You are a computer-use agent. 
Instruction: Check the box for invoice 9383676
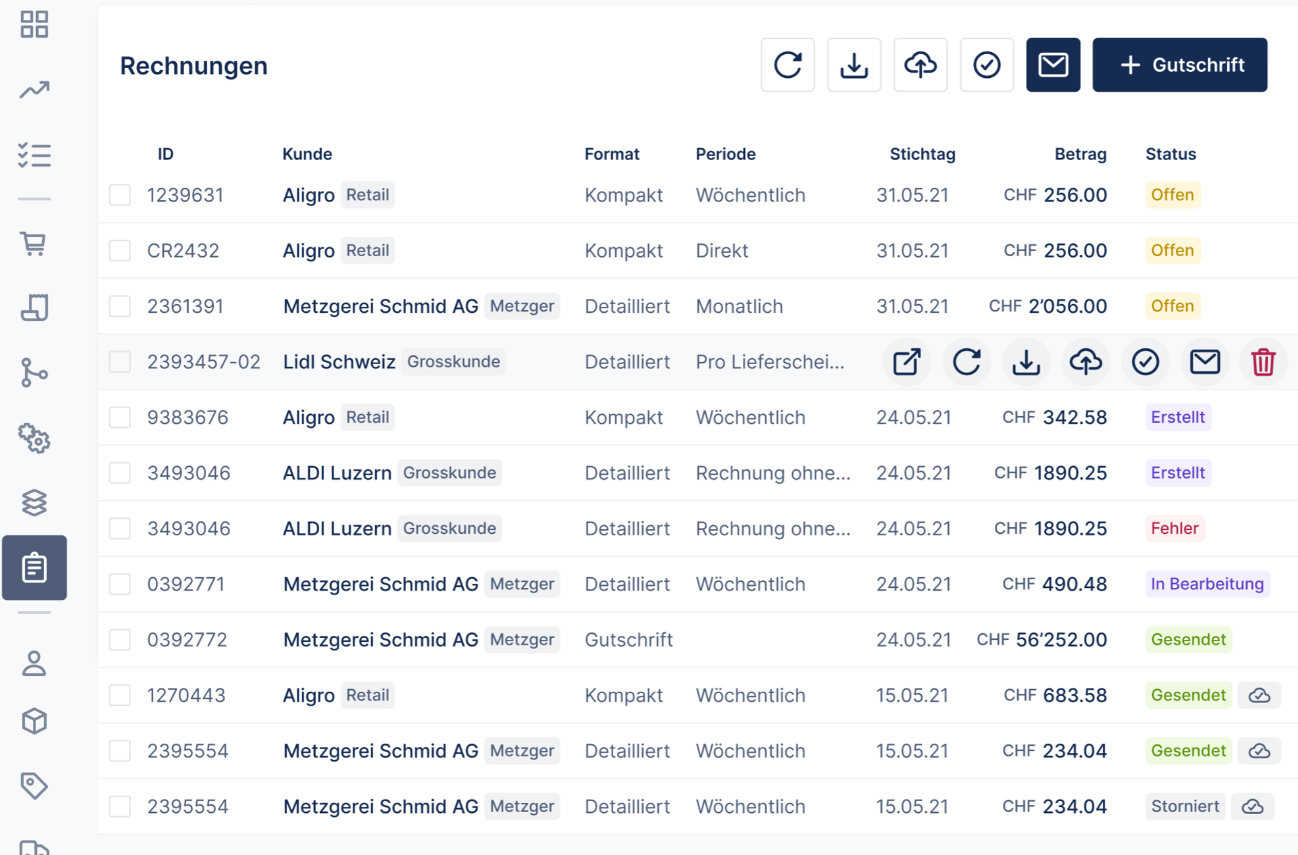click(120, 418)
